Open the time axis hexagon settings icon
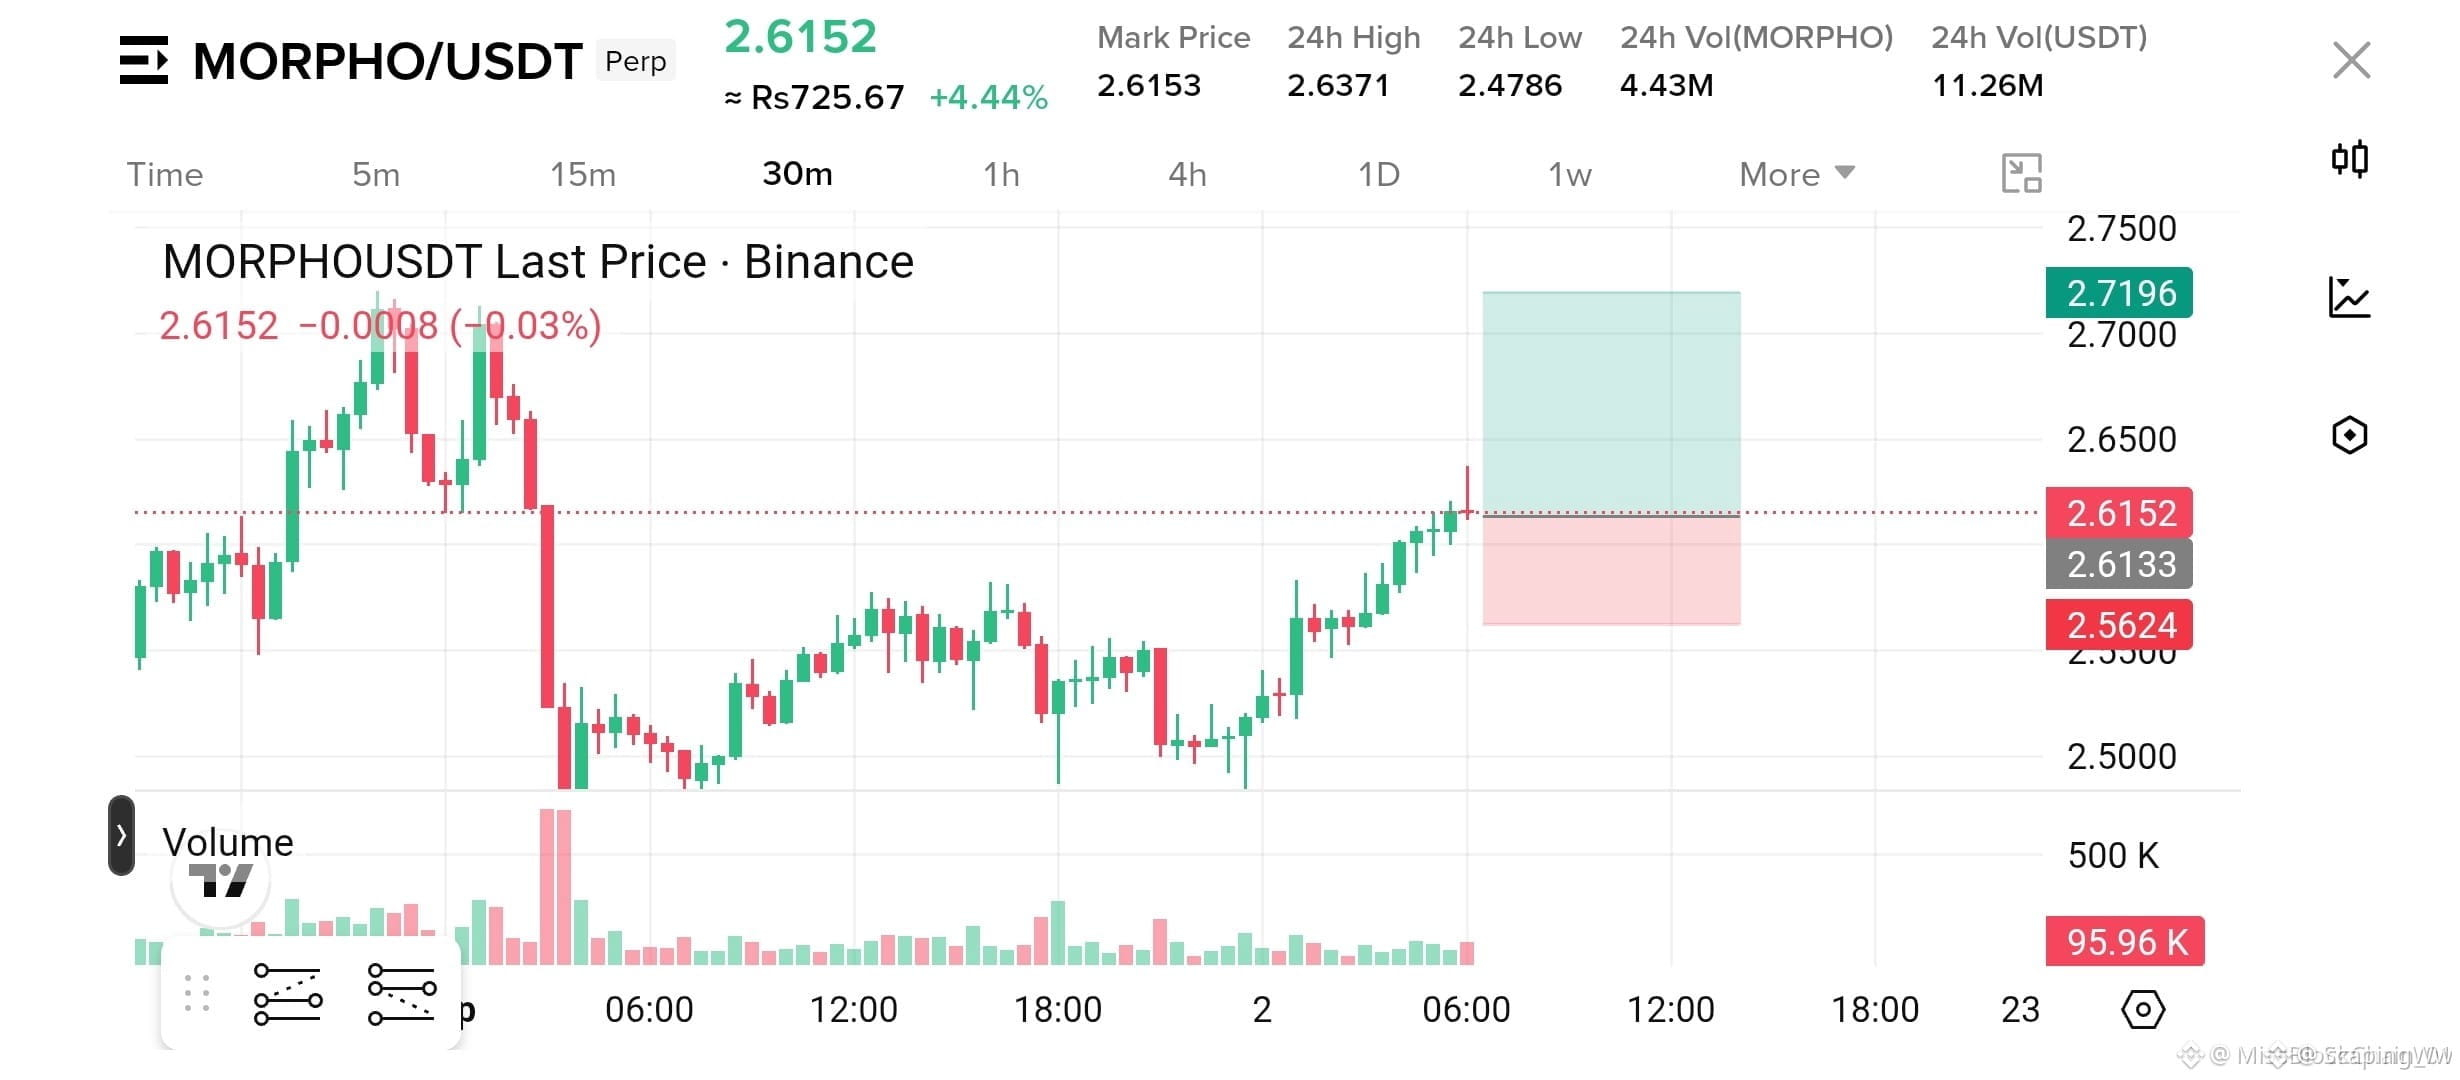Image resolution: width=2460 pixels, height=1080 pixels. (x=2143, y=1009)
